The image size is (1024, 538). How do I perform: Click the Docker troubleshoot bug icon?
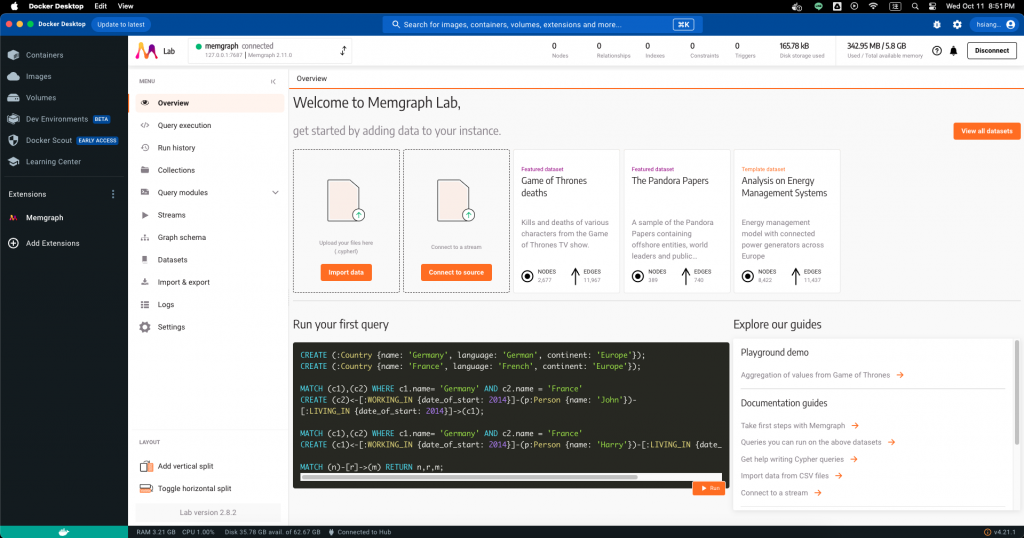[936, 25]
